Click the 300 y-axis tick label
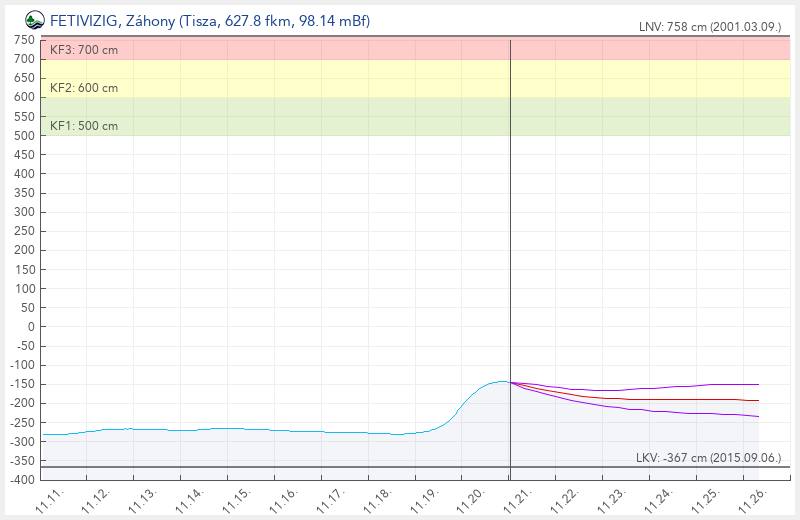800x520 pixels. 24,212
